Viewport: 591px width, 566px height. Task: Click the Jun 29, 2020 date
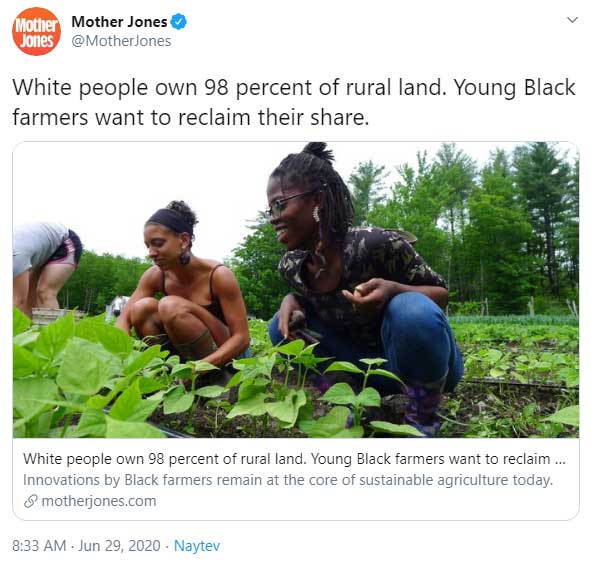tap(119, 546)
